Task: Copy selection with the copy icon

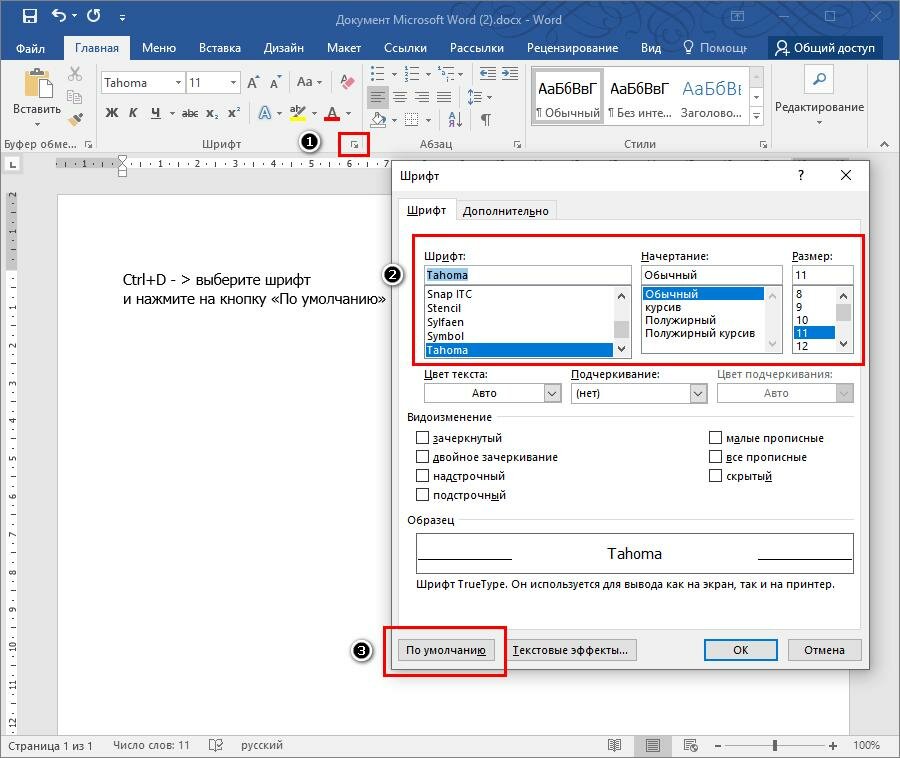Action: click(x=75, y=96)
